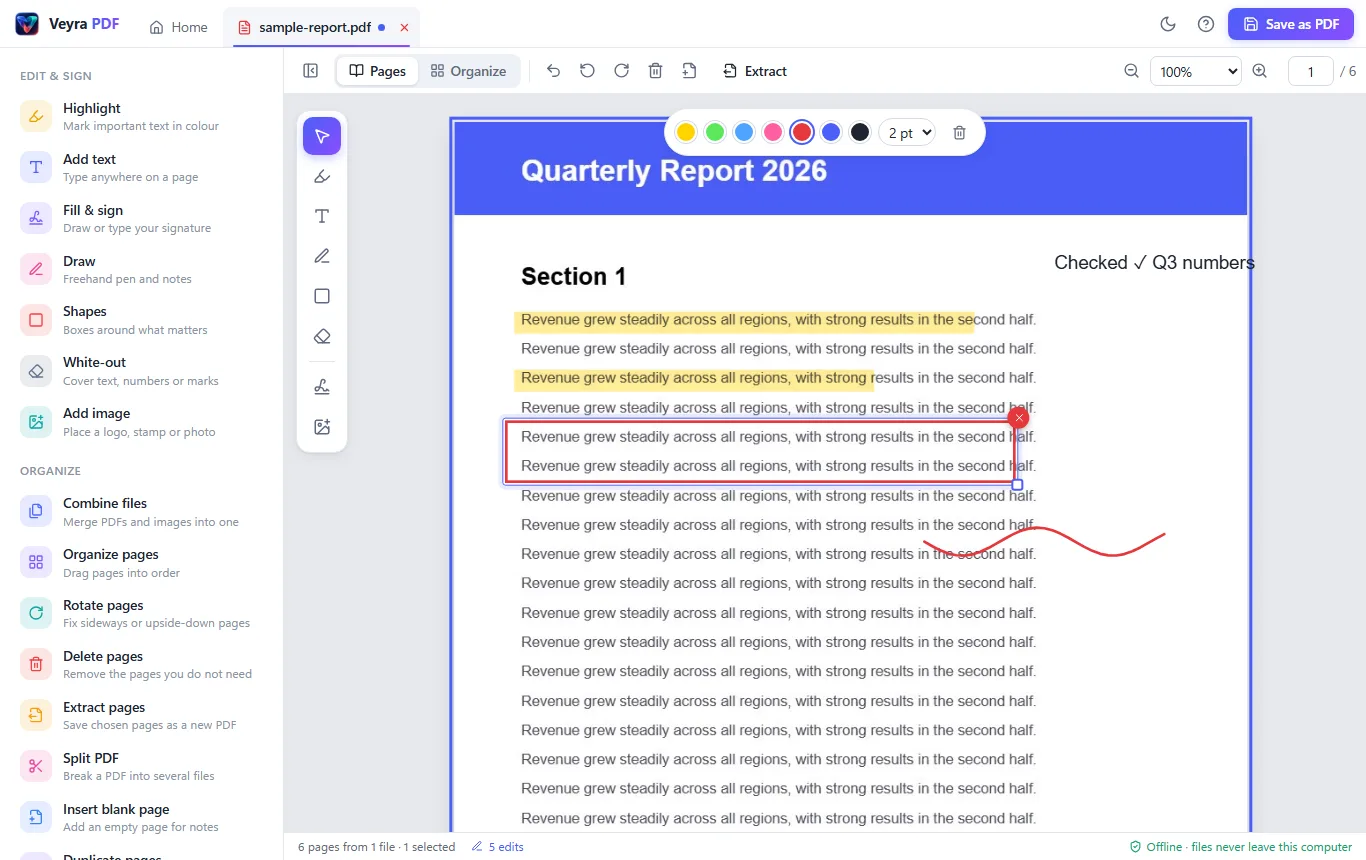Screen dimensions: 1366x860
Task: Undo the last edit
Action: [553, 71]
